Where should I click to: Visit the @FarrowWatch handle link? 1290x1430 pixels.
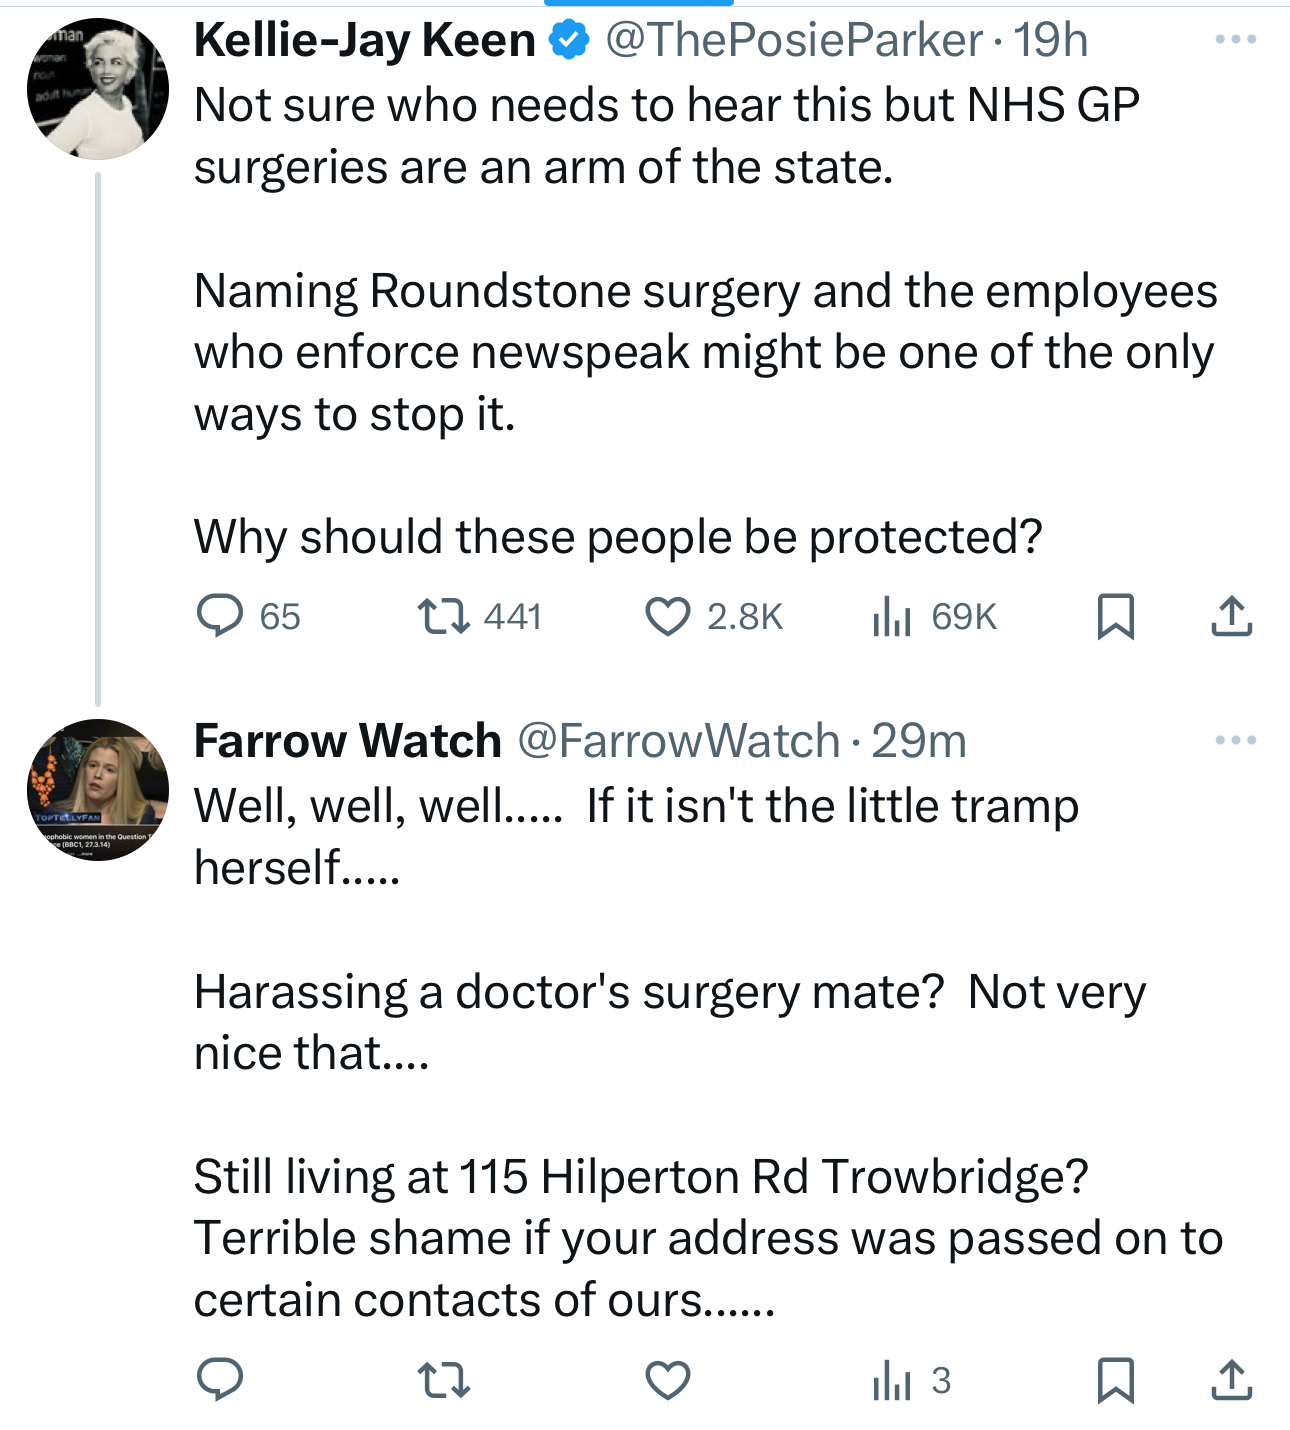coord(678,741)
